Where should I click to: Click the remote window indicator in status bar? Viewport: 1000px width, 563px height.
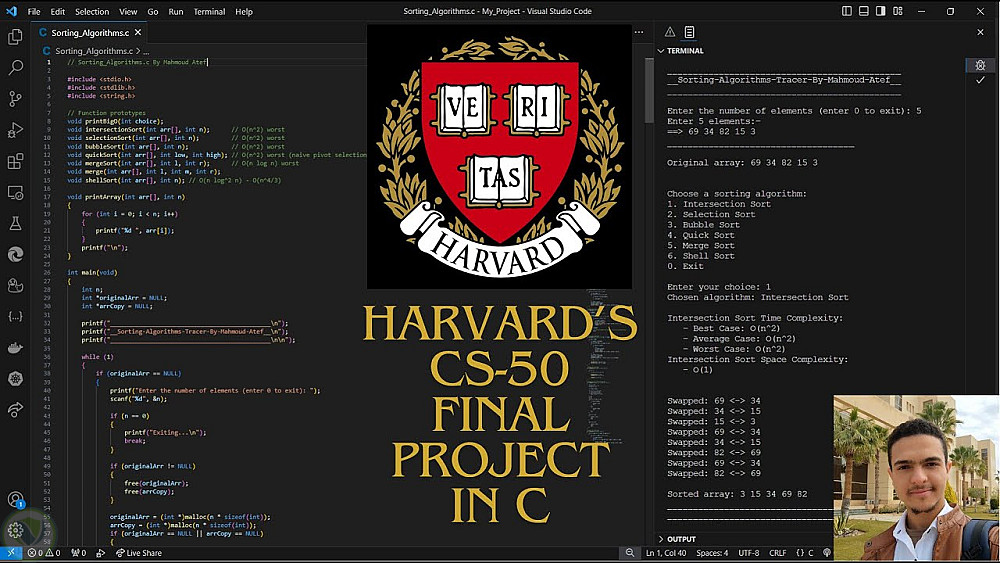coord(11,553)
